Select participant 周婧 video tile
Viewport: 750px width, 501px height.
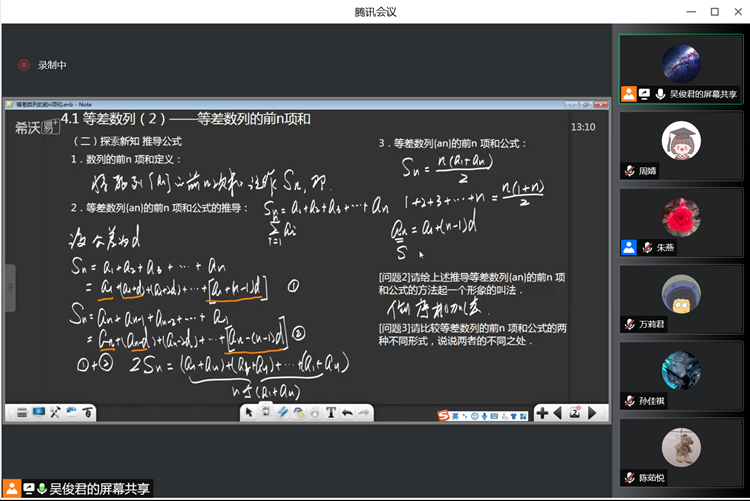[681, 145]
